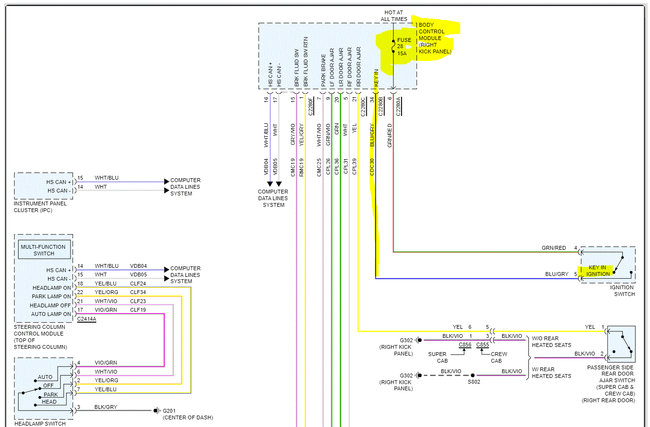
Task: Click ground label "G201 (CENTER OF DASH)"
Action: click(x=187, y=414)
